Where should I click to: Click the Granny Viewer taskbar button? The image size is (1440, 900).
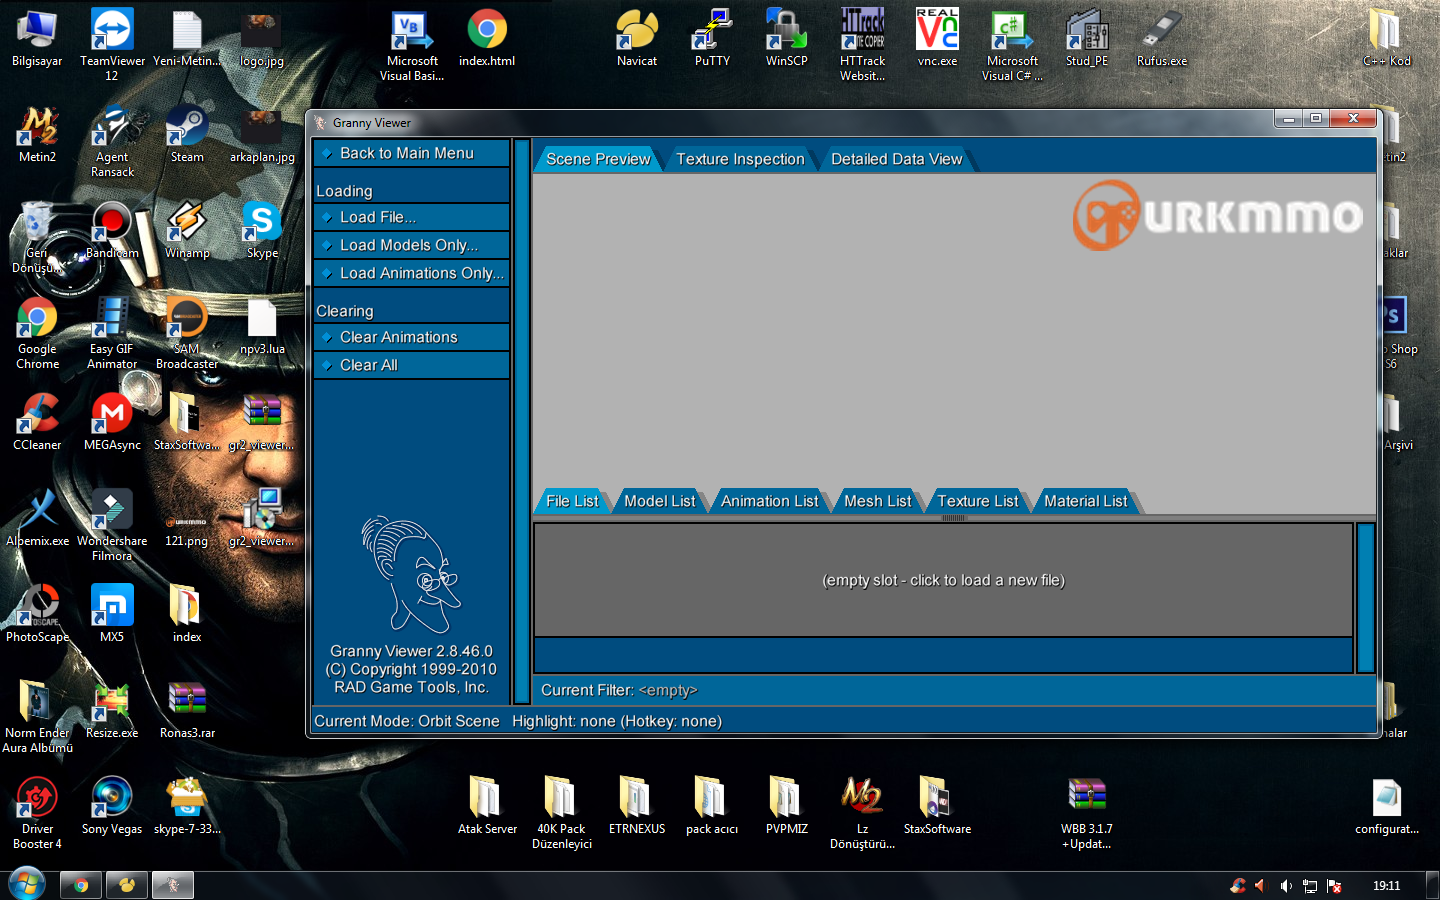tap(173, 885)
